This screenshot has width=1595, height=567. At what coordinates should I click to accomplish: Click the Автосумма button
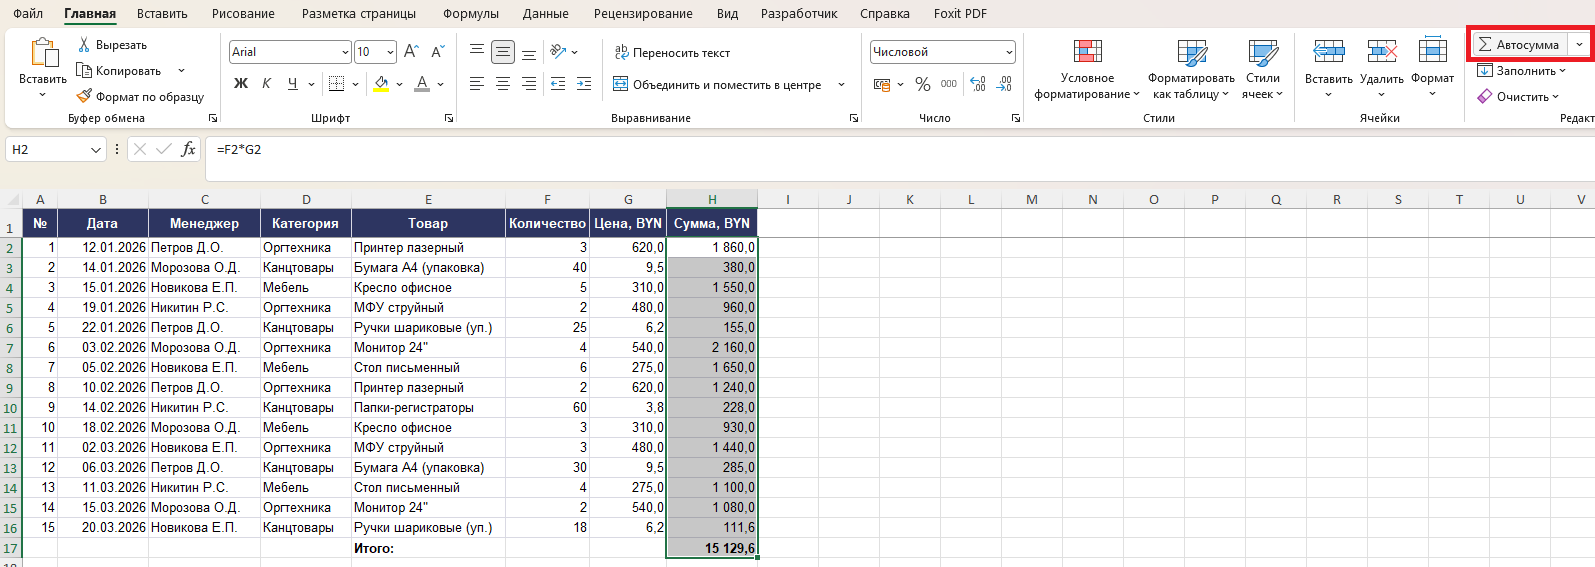coord(1519,44)
